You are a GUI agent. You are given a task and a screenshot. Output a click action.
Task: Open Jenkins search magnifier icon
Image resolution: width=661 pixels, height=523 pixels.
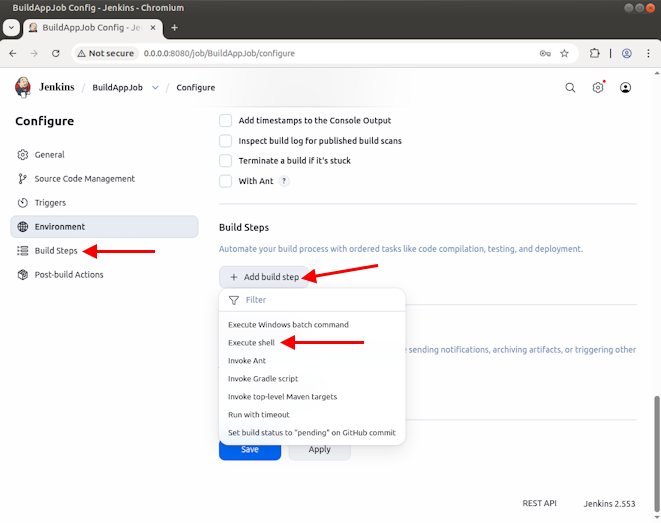tap(570, 88)
